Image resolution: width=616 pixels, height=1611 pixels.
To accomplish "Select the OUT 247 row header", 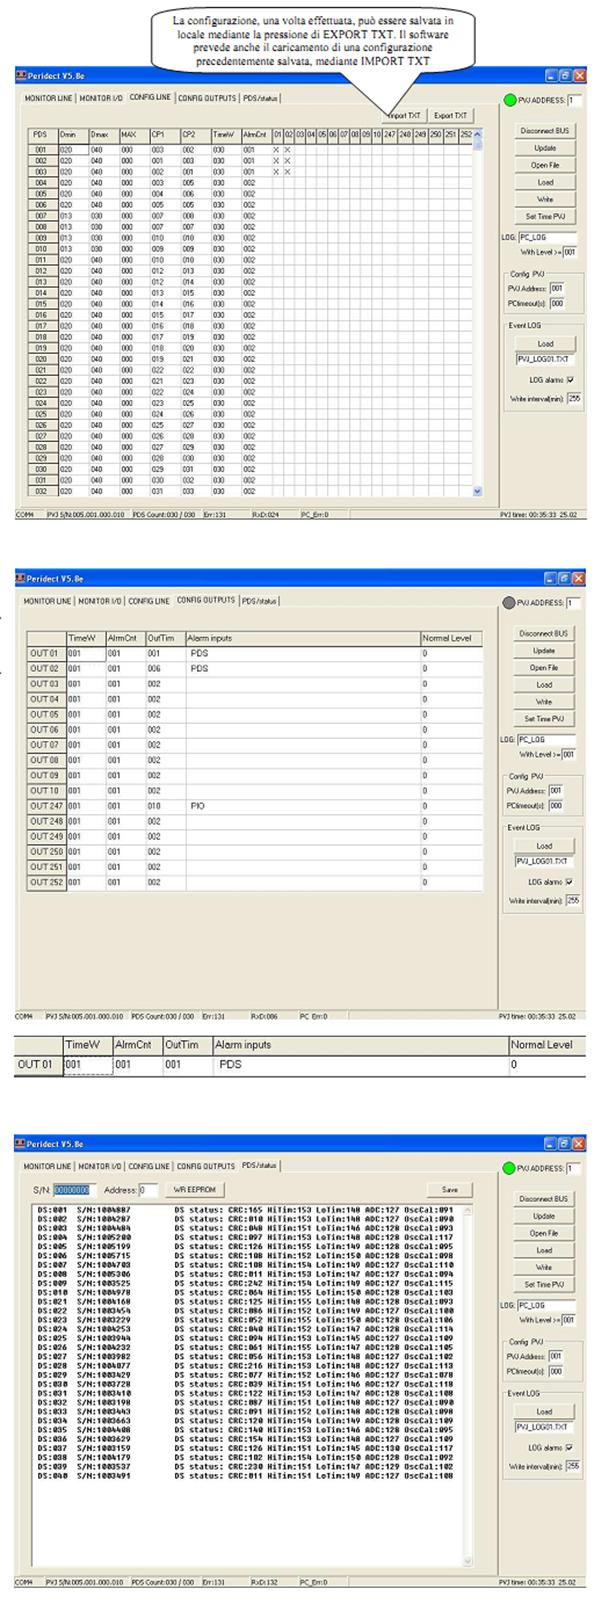I will (45, 806).
